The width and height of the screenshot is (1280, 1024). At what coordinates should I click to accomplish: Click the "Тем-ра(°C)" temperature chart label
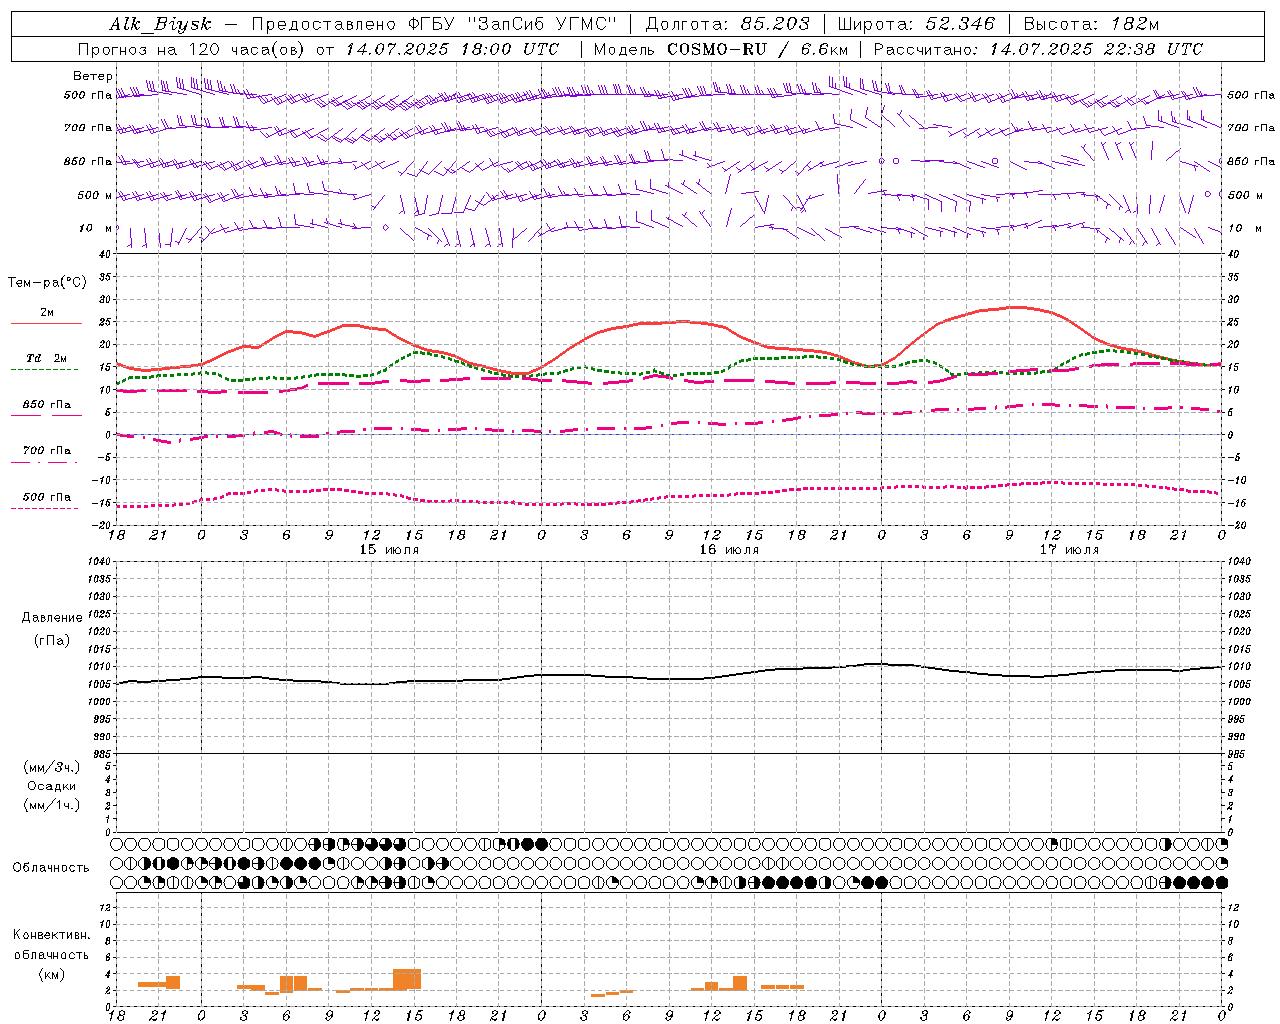coord(47,283)
